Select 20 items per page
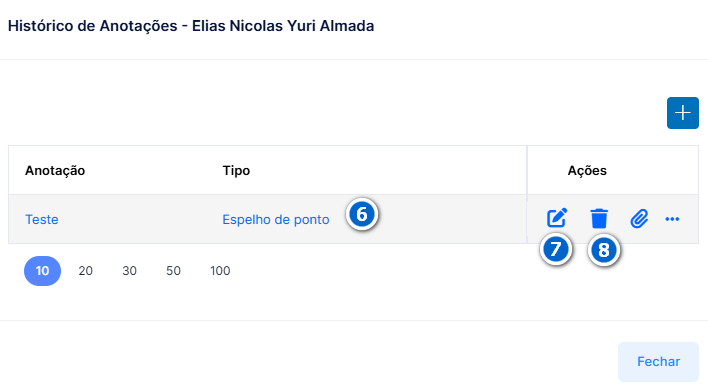708x391 pixels. pyautogui.click(x=85, y=271)
